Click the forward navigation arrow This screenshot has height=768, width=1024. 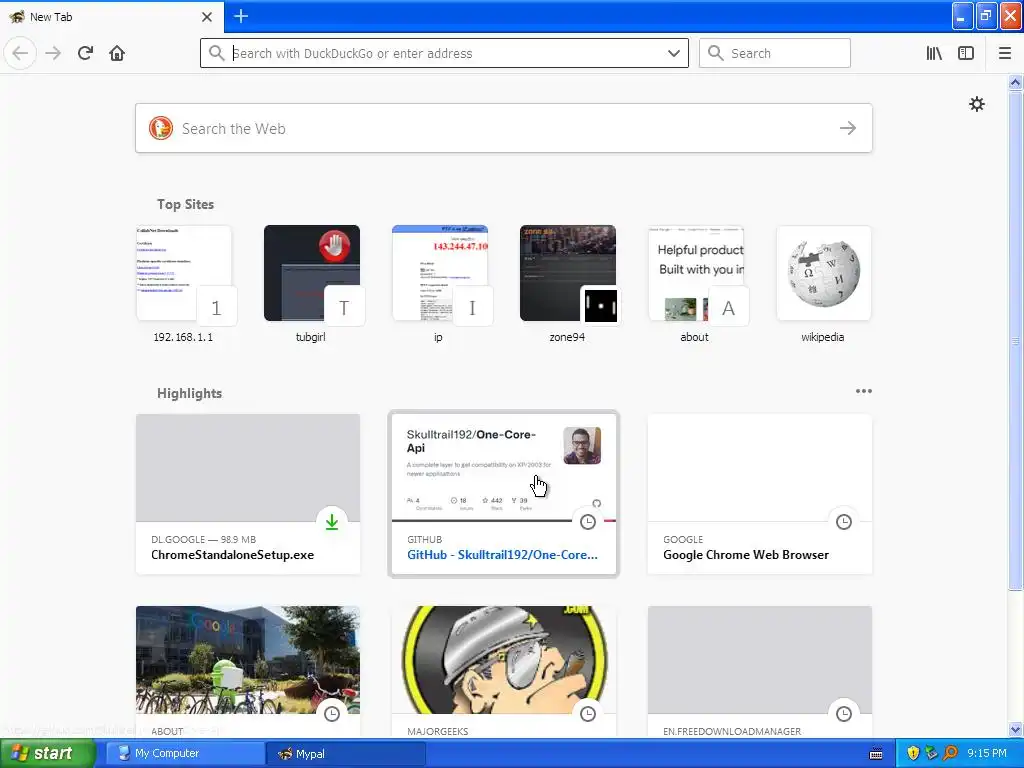point(54,53)
